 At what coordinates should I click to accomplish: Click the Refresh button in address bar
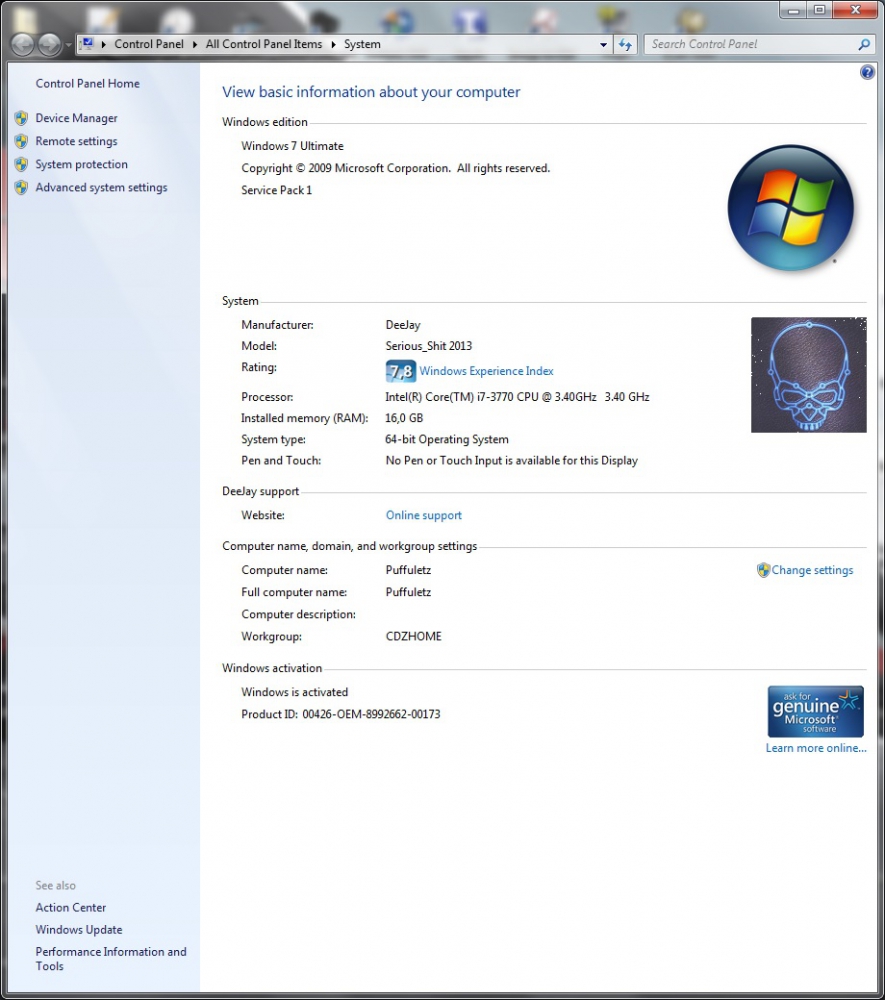(x=625, y=45)
